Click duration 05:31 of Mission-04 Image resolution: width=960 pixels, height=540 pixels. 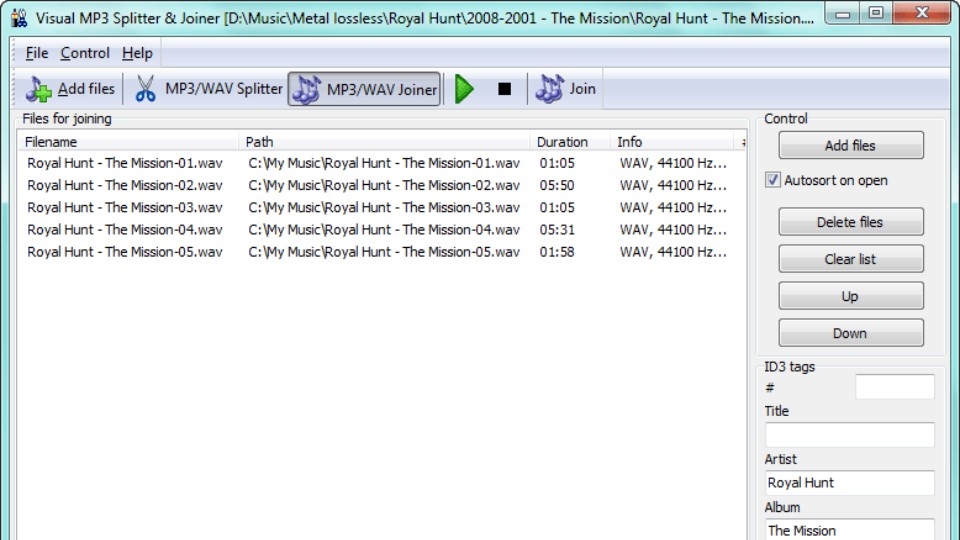(x=557, y=230)
